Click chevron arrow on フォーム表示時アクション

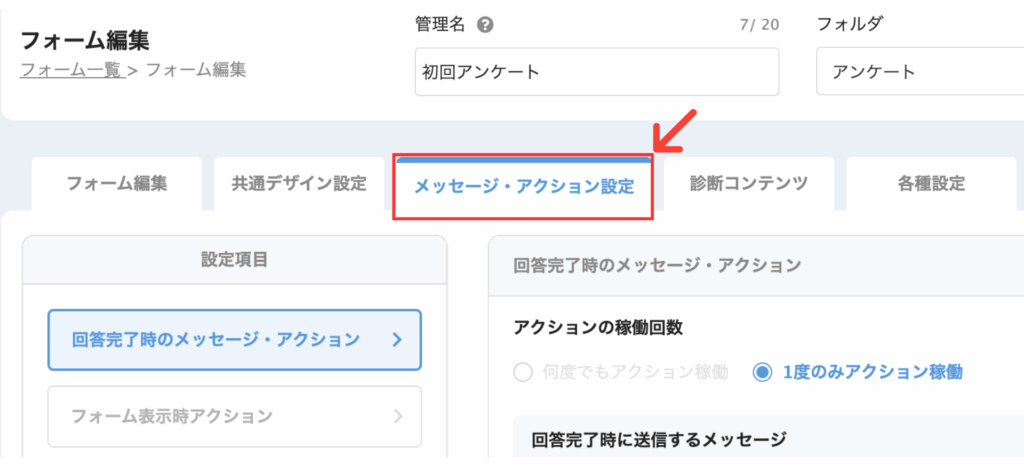tap(398, 416)
